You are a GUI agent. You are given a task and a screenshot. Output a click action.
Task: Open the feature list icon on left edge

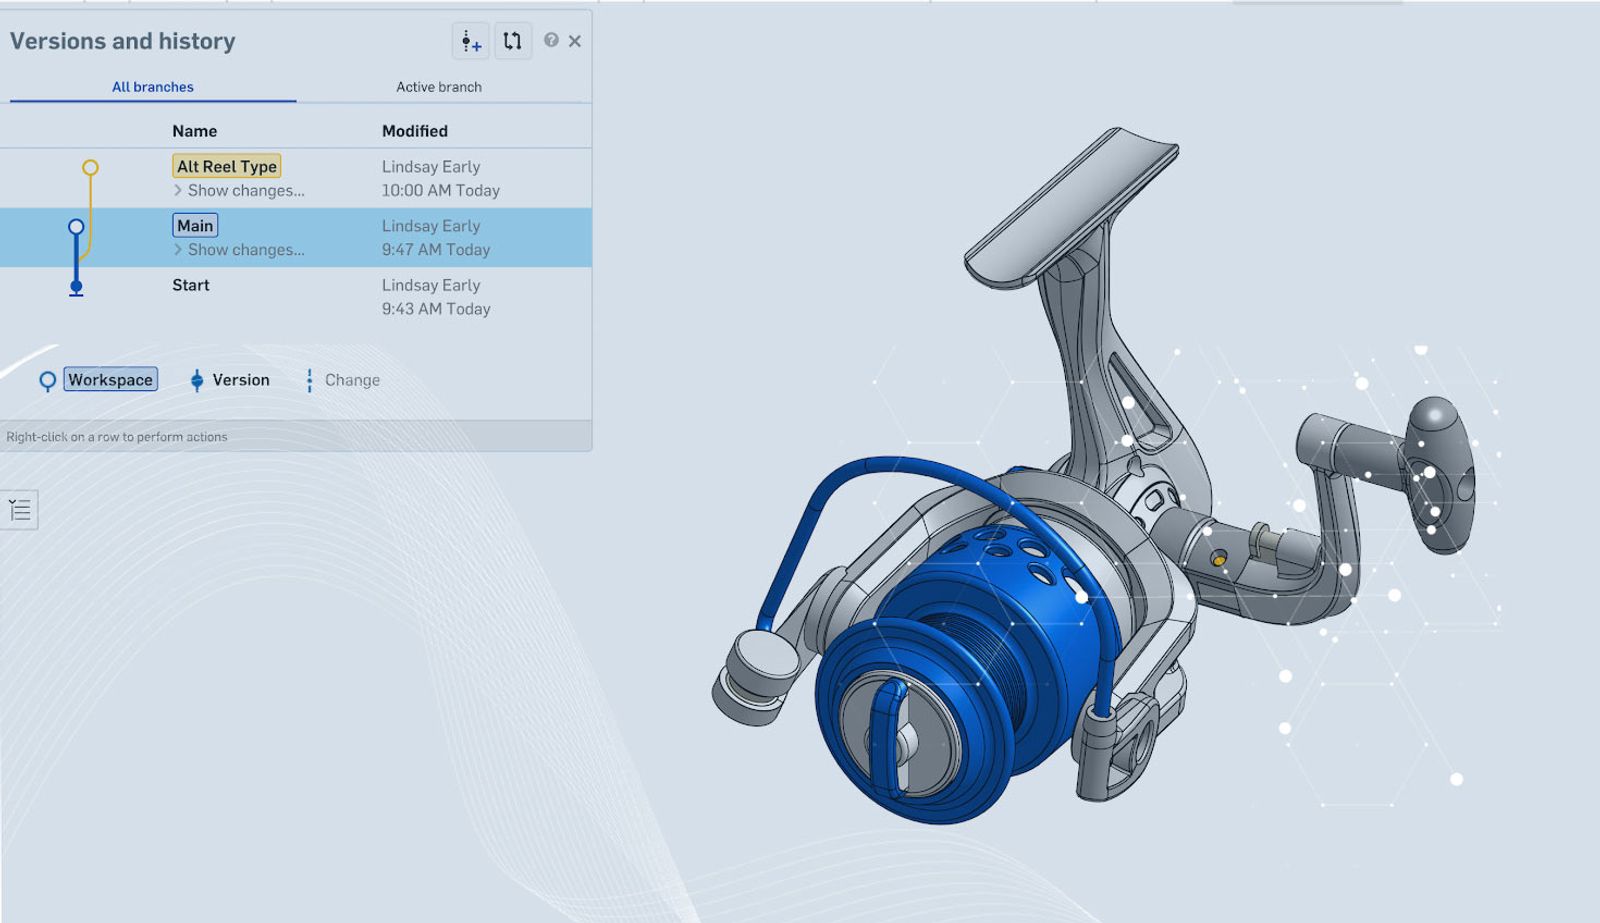pyautogui.click(x=19, y=510)
